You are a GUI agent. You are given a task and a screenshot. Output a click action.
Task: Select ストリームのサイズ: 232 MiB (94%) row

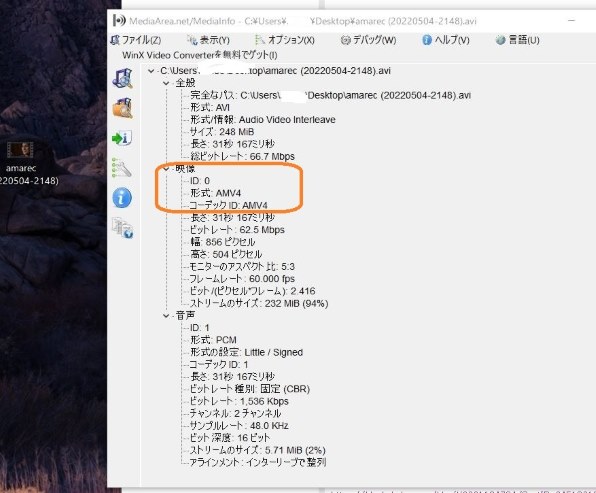(259, 303)
